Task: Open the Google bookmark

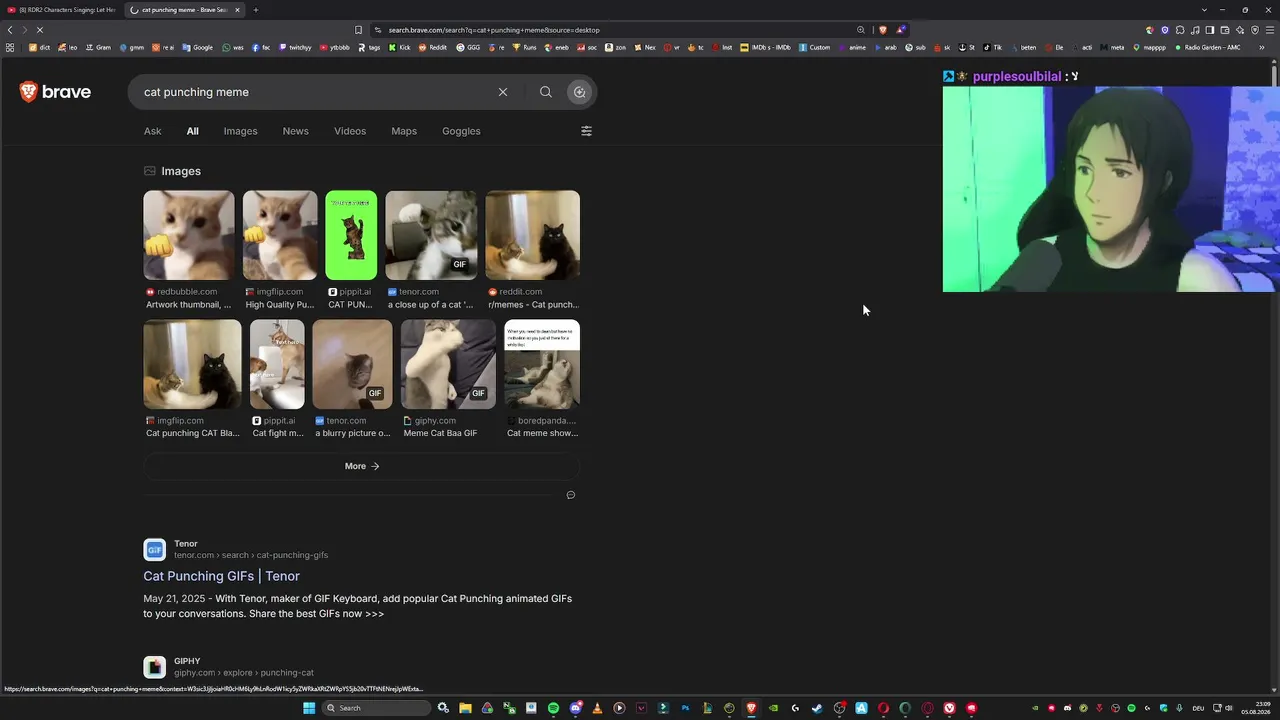Action: click(x=198, y=47)
